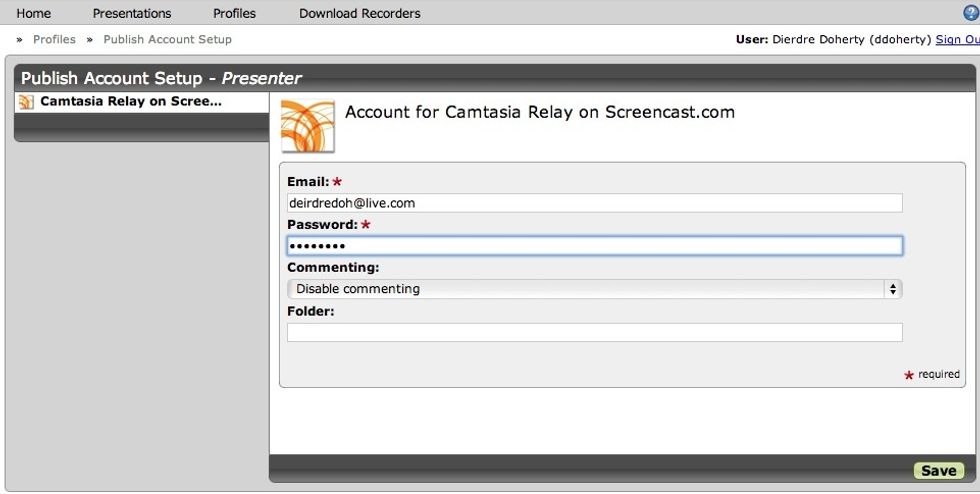Sign out using the Sign Out link
Image resolution: width=980 pixels, height=494 pixels.
pyautogui.click(x=957, y=40)
